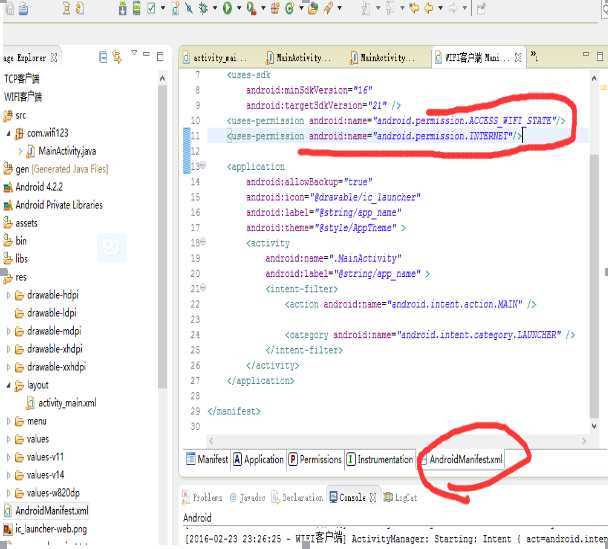This screenshot has width=608, height=549.
Task: Close the WIFI客户端 Manifest editor tab
Action: coord(518,57)
